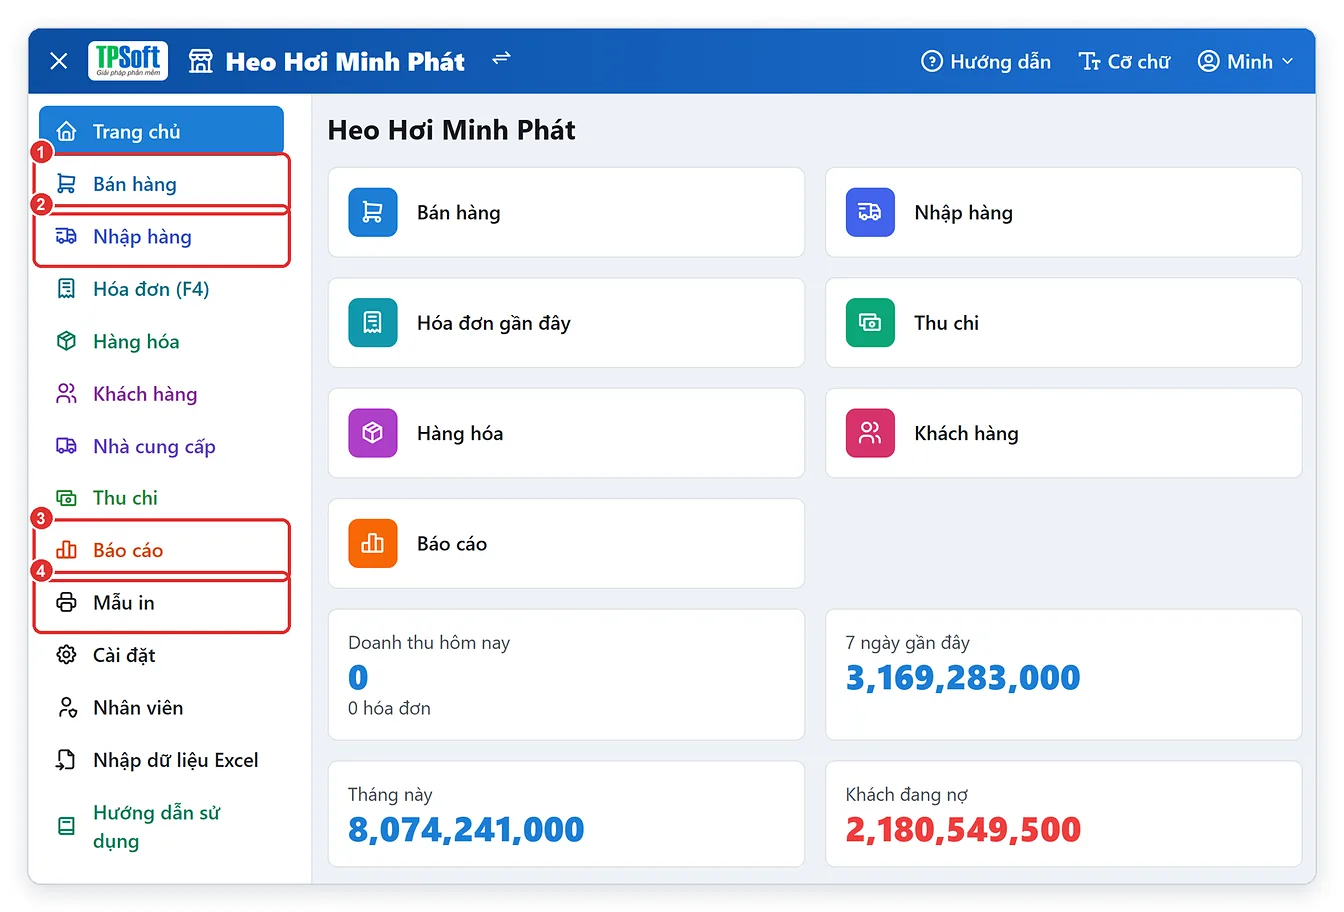Image resolution: width=1344 pixels, height=912 pixels.
Task: Click the Heo Hơi Minh Phát header store name
Action: [345, 62]
